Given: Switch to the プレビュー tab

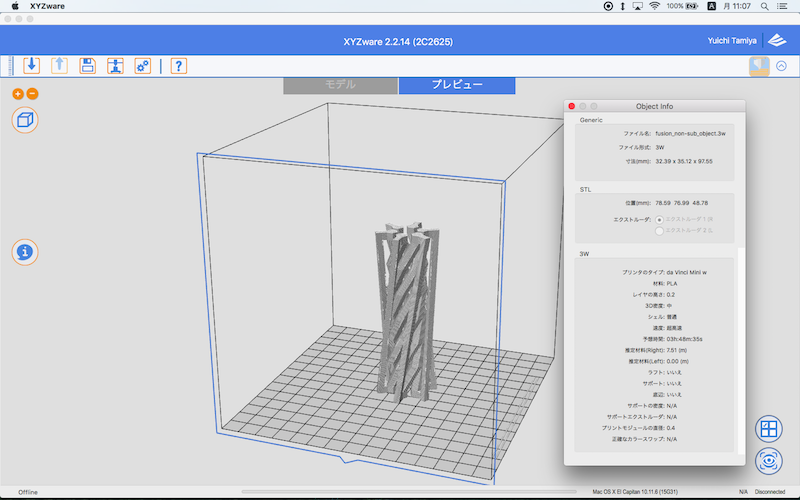Looking at the screenshot, I should tap(457, 85).
